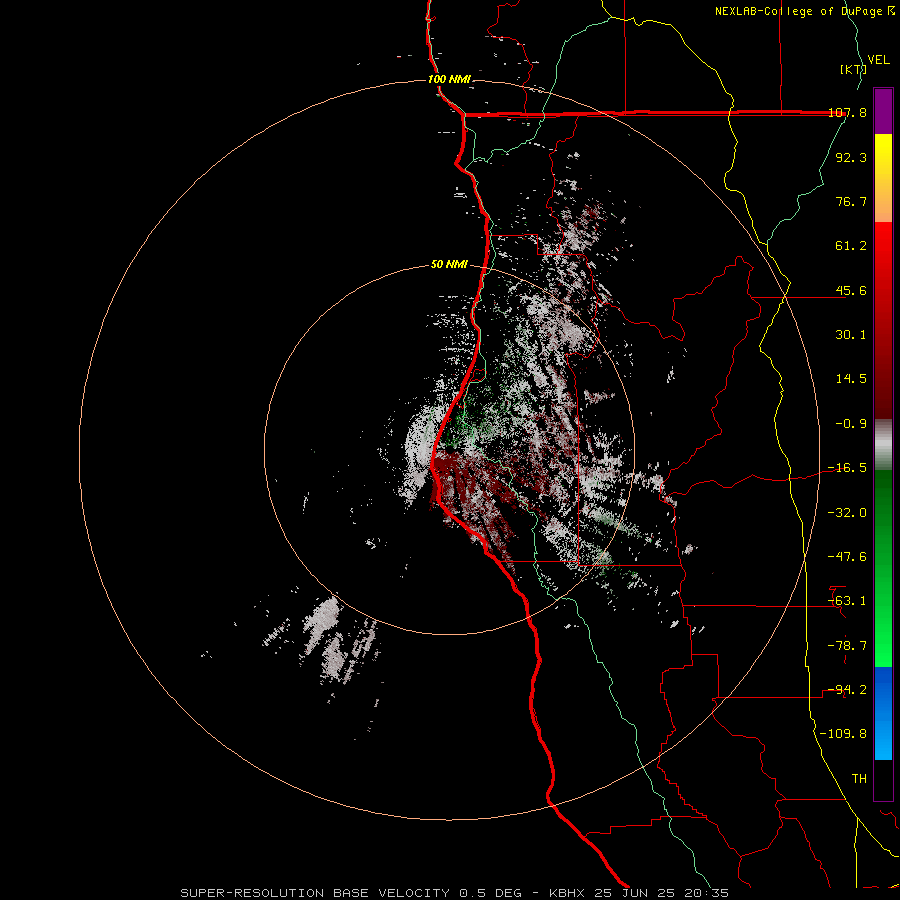Select the -63.1 velocity scale value
This screenshot has height=900, width=900.
[x=847, y=601]
